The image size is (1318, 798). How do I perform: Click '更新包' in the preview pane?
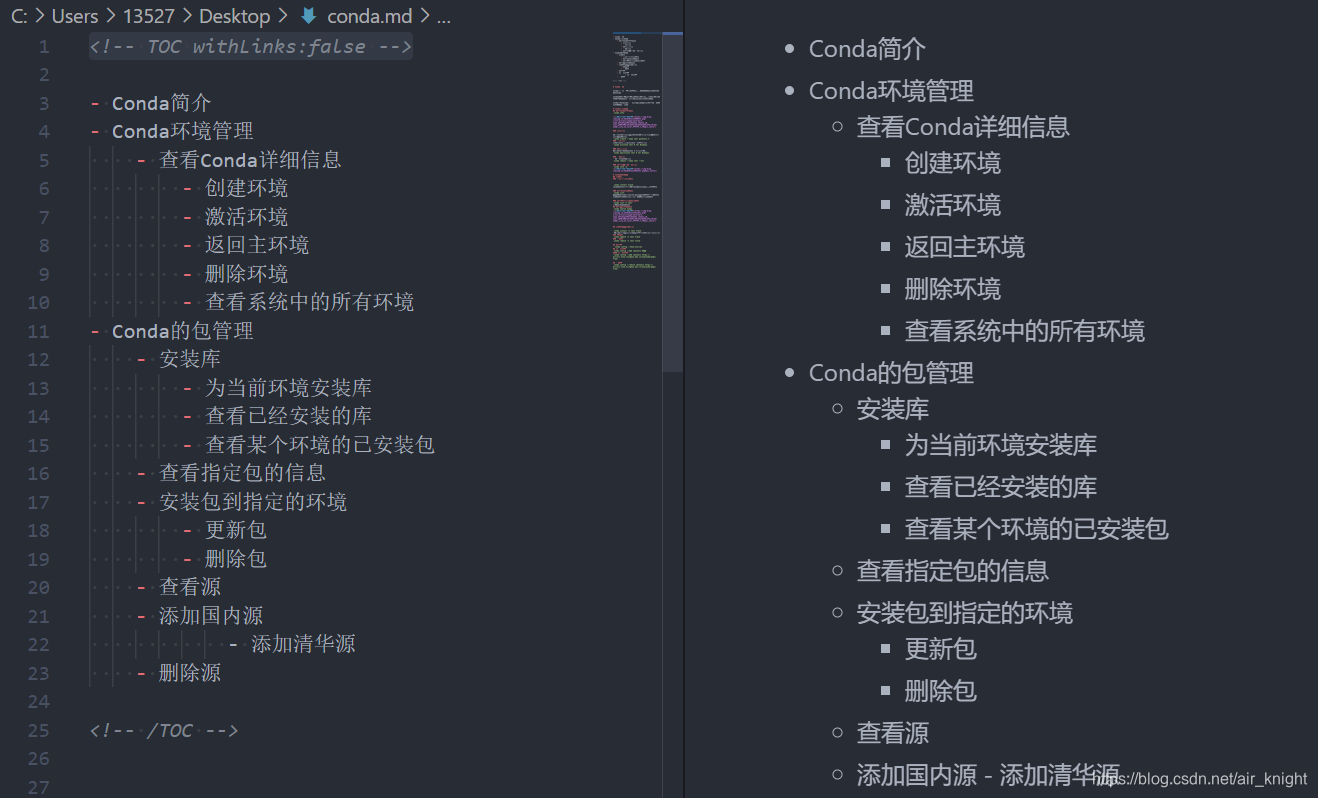(x=941, y=649)
